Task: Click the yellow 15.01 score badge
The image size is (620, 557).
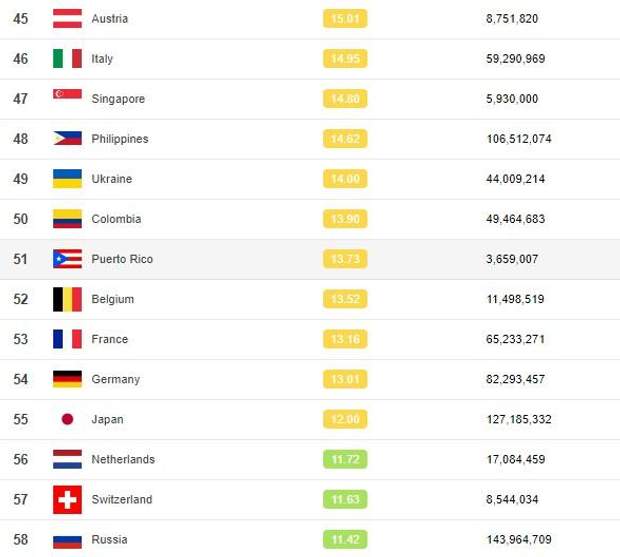Action: coord(345,19)
